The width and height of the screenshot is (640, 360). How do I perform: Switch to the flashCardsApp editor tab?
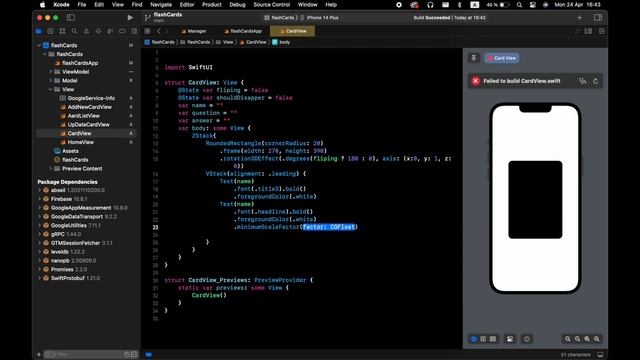click(x=243, y=31)
